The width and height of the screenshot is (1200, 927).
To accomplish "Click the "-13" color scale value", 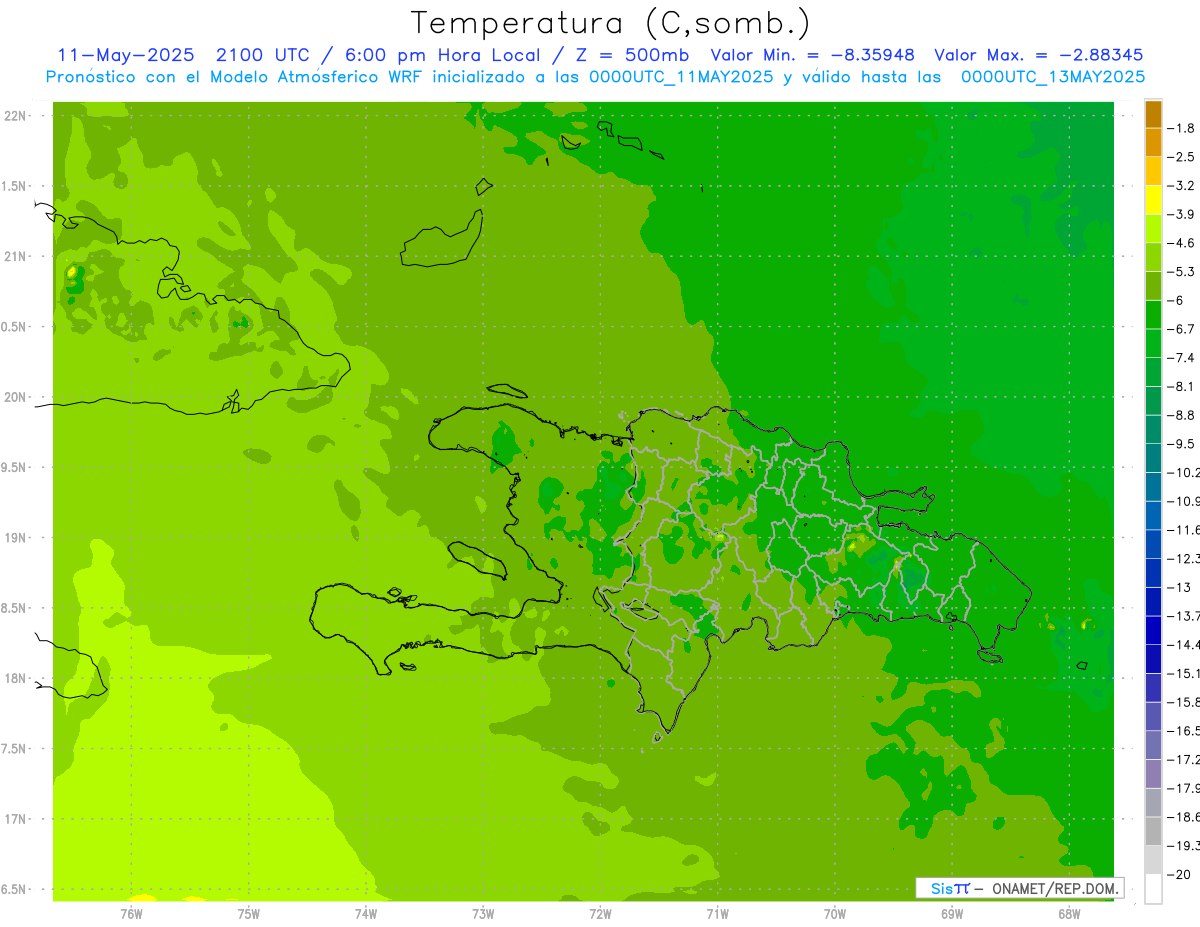I will [1181, 587].
